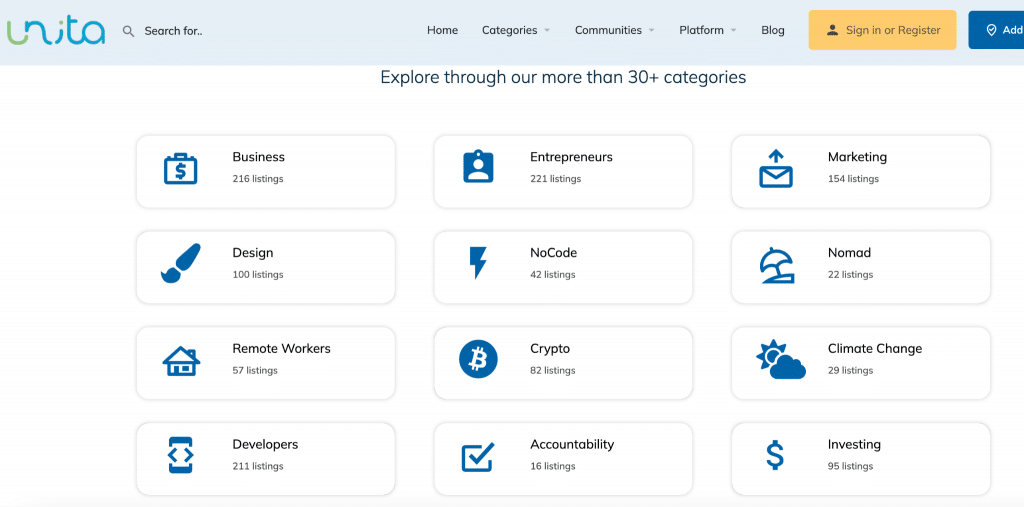Click the Entrepreneurs ID badge icon
This screenshot has height=507, width=1024.
click(x=478, y=167)
